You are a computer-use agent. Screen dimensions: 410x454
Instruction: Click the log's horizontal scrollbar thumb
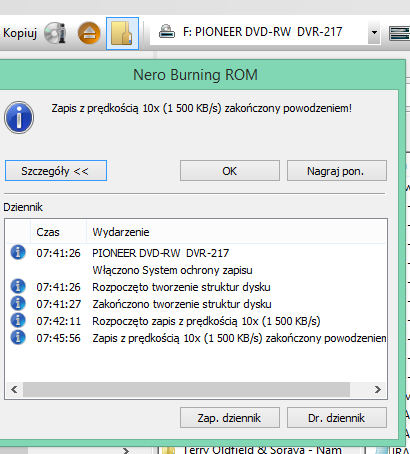pyautogui.click(x=186, y=389)
